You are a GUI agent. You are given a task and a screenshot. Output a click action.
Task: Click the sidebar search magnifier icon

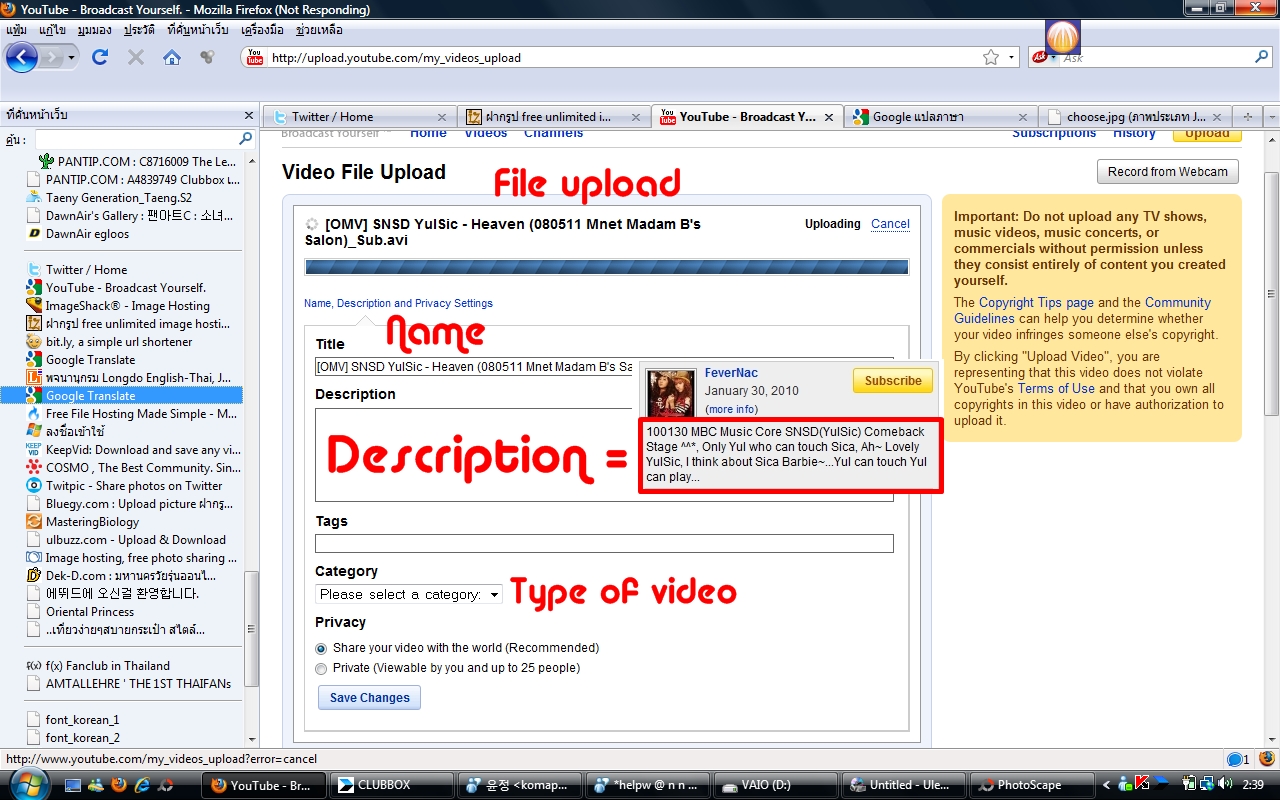tap(245, 138)
